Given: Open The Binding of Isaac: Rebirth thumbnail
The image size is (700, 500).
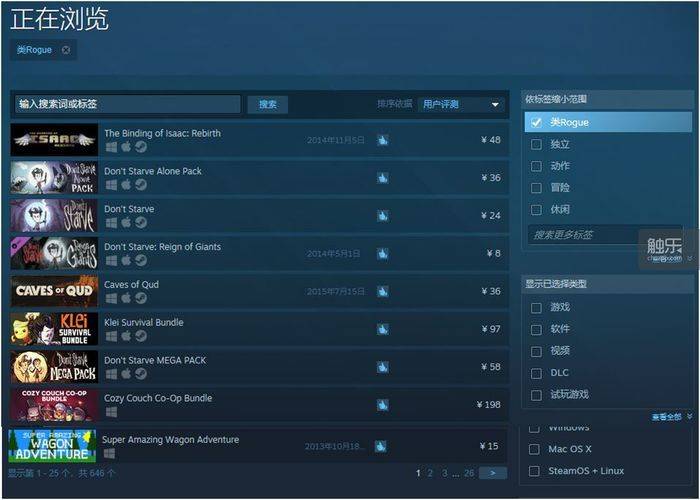Looking at the screenshot, I should [x=54, y=140].
